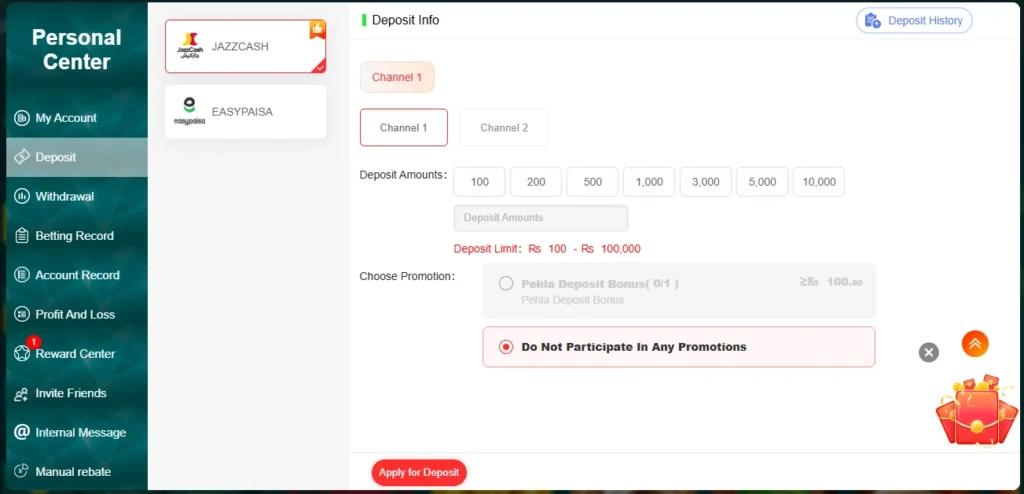
Task: Click the Personal Center heading
Action: click(x=76, y=50)
